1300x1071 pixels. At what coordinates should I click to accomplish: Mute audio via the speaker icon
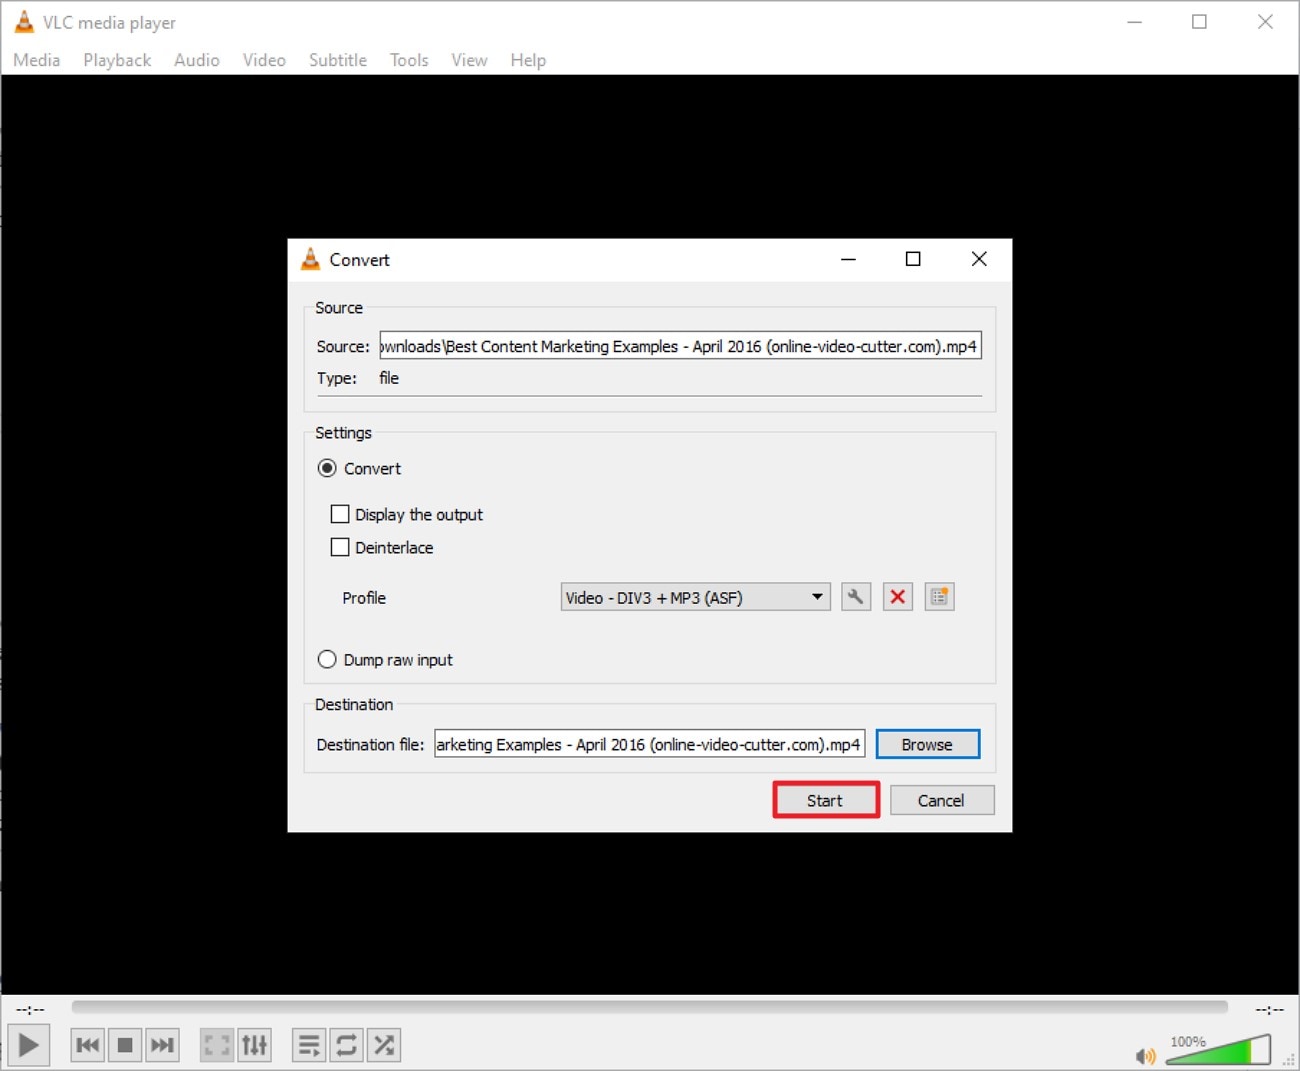[1146, 1055]
